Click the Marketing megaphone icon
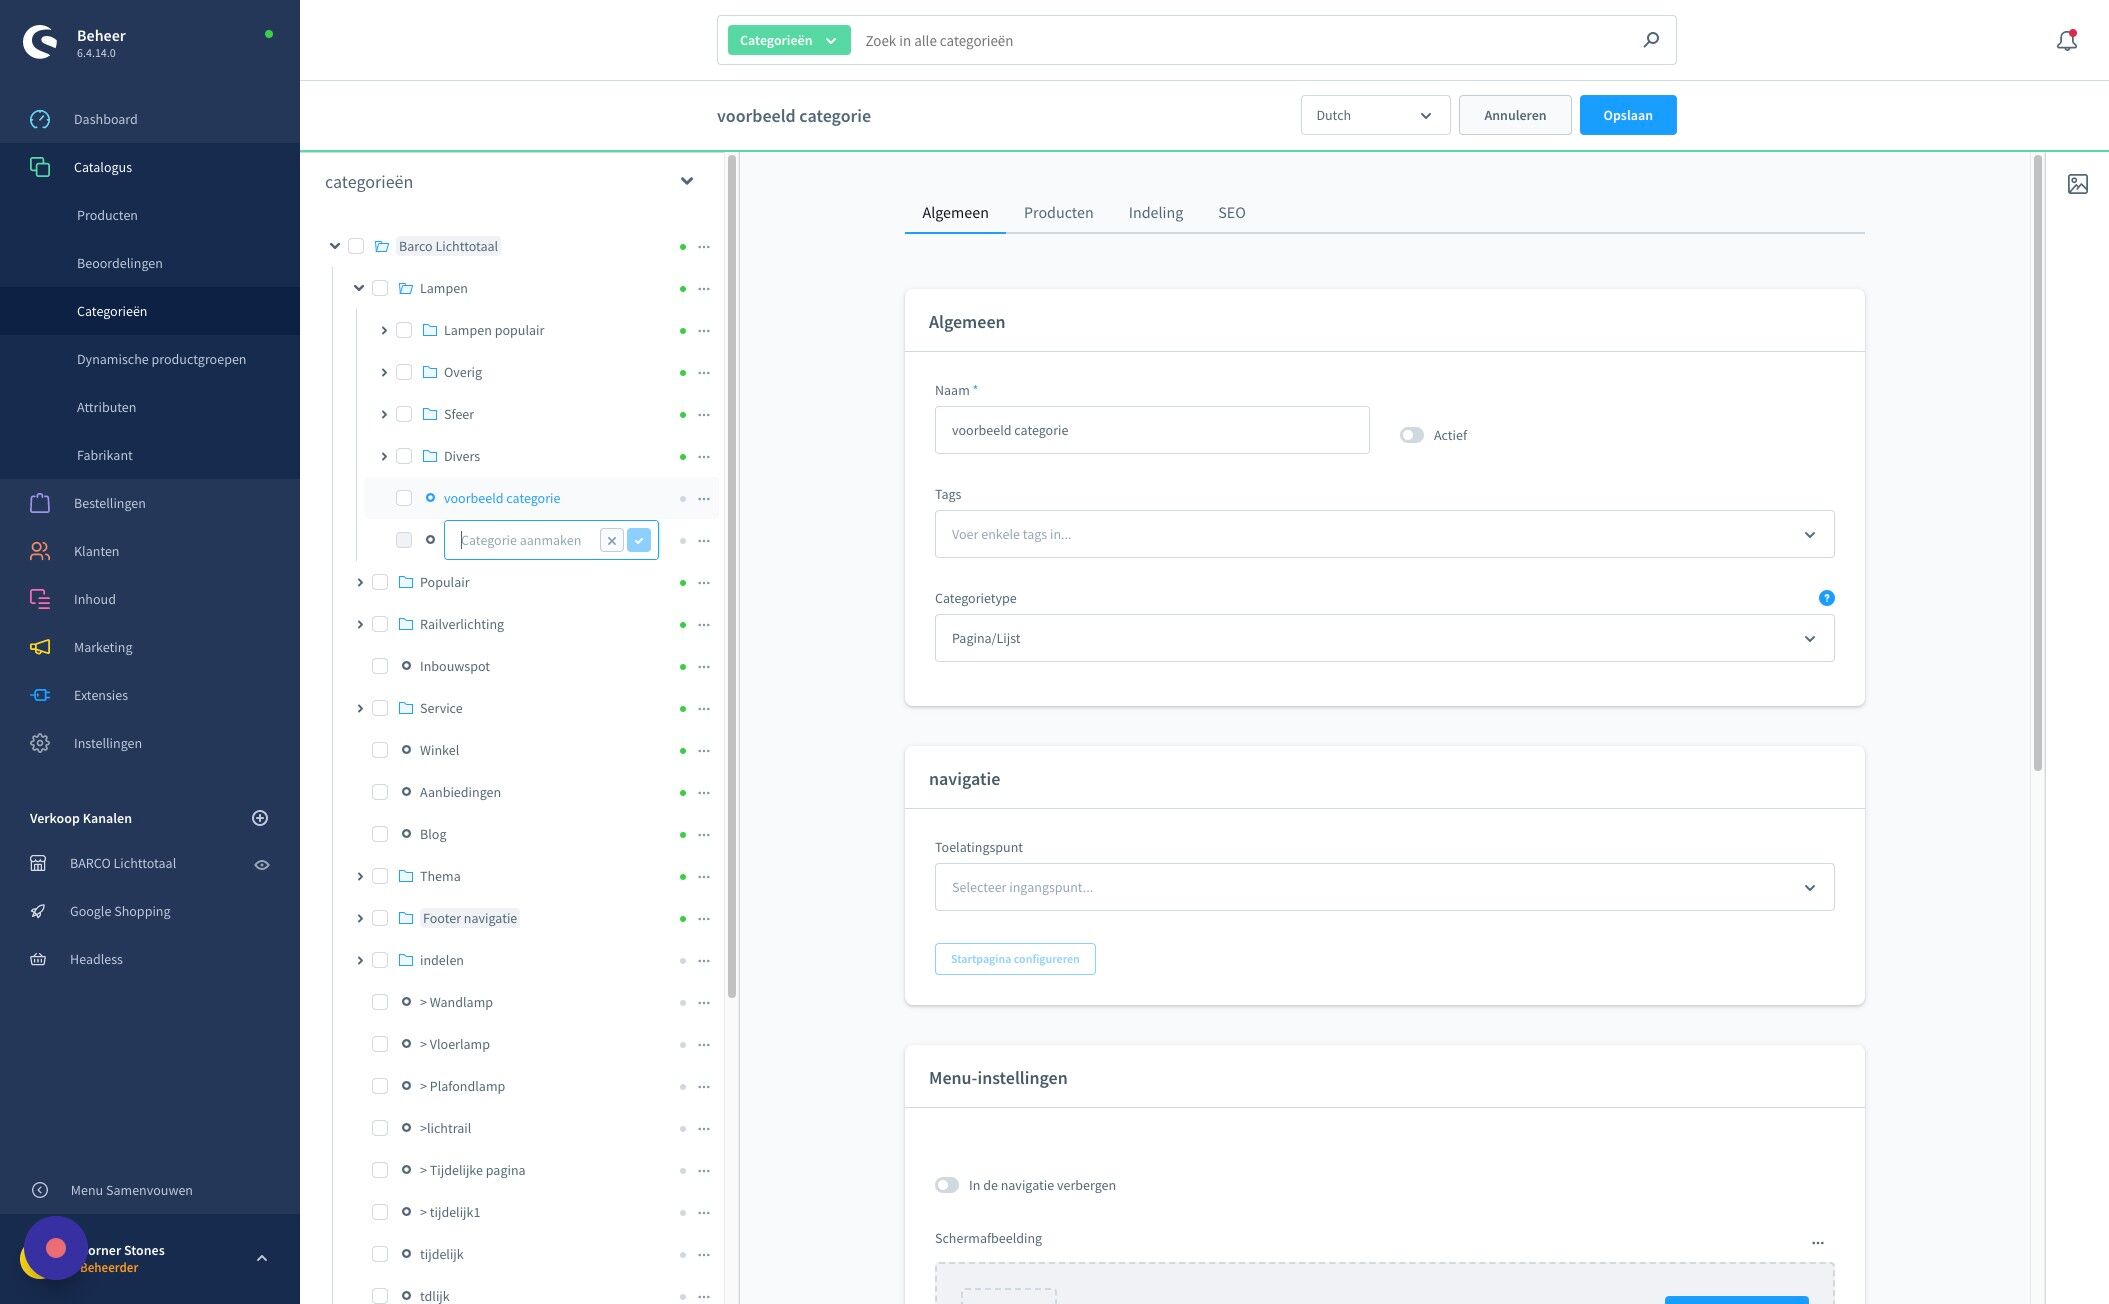The height and width of the screenshot is (1304, 2109). (40, 647)
